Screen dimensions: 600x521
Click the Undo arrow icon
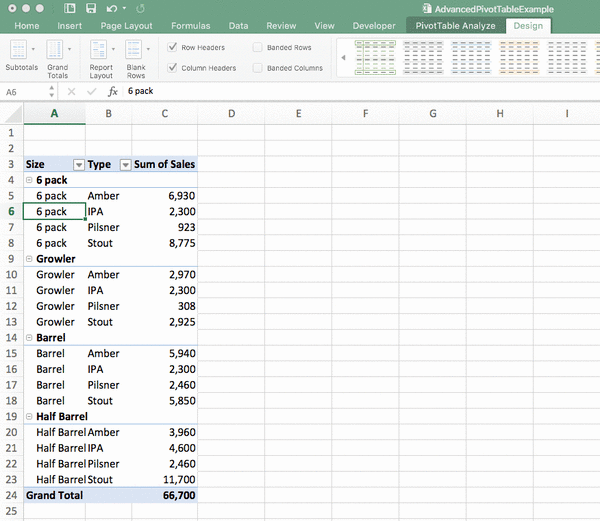(111, 8)
